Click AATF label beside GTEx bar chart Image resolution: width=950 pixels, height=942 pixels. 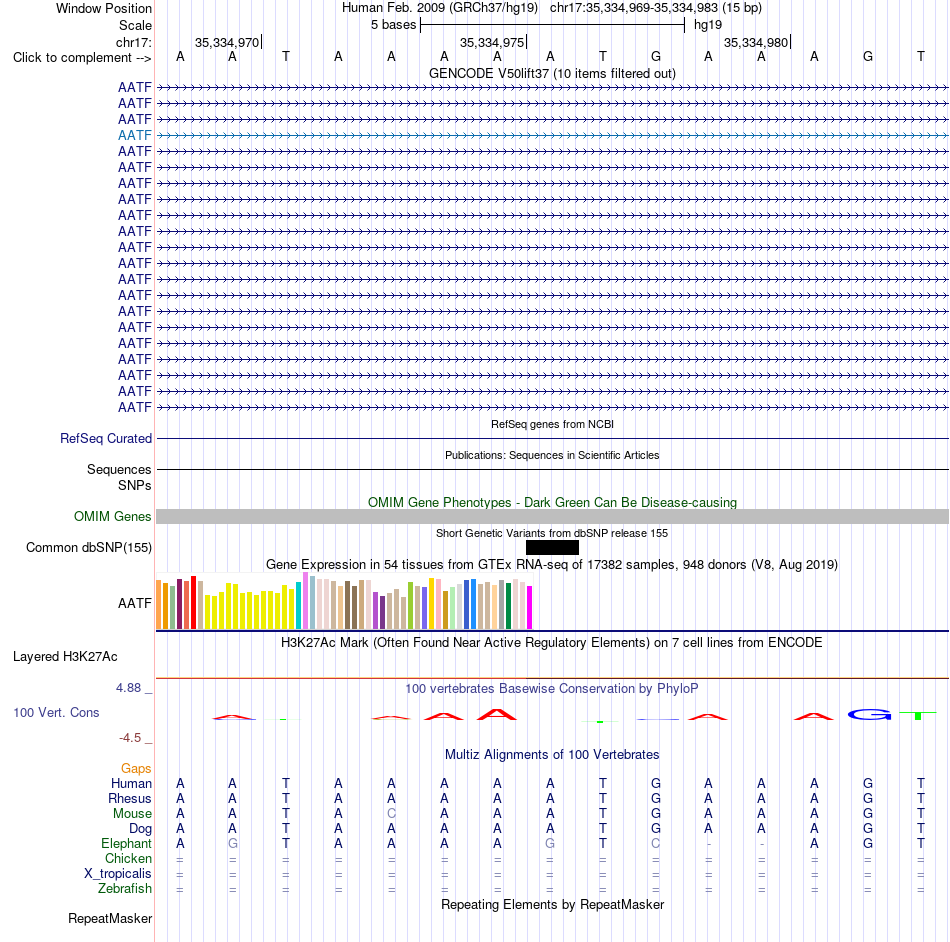135,603
